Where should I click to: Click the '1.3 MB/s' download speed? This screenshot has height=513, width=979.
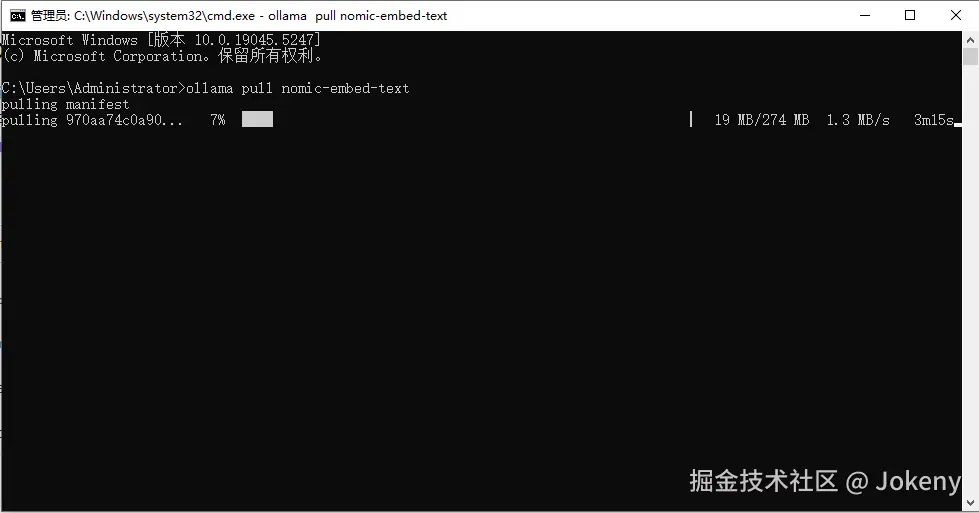click(x=858, y=120)
